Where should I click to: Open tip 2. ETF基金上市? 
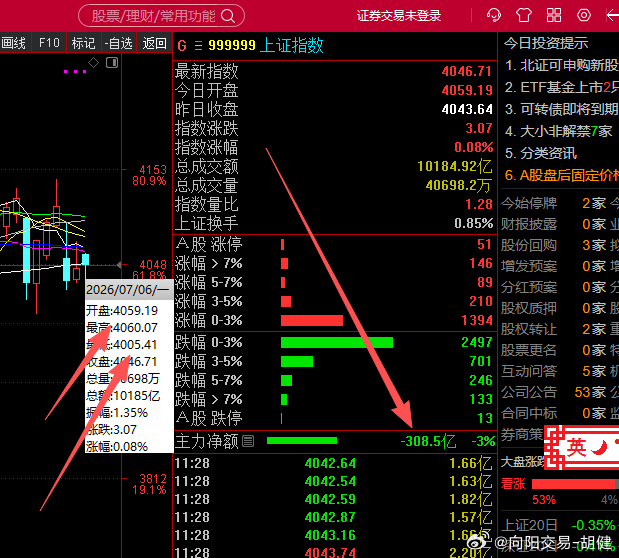(x=561, y=87)
